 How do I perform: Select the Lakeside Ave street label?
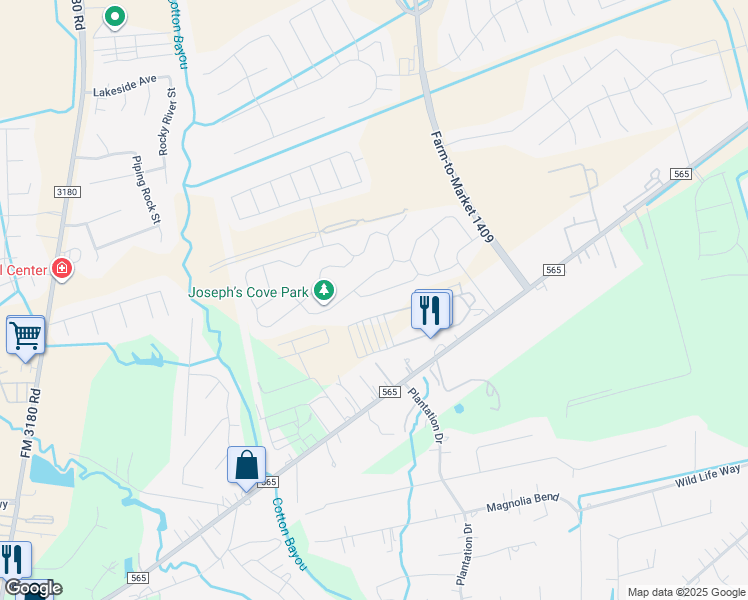pyautogui.click(x=125, y=86)
